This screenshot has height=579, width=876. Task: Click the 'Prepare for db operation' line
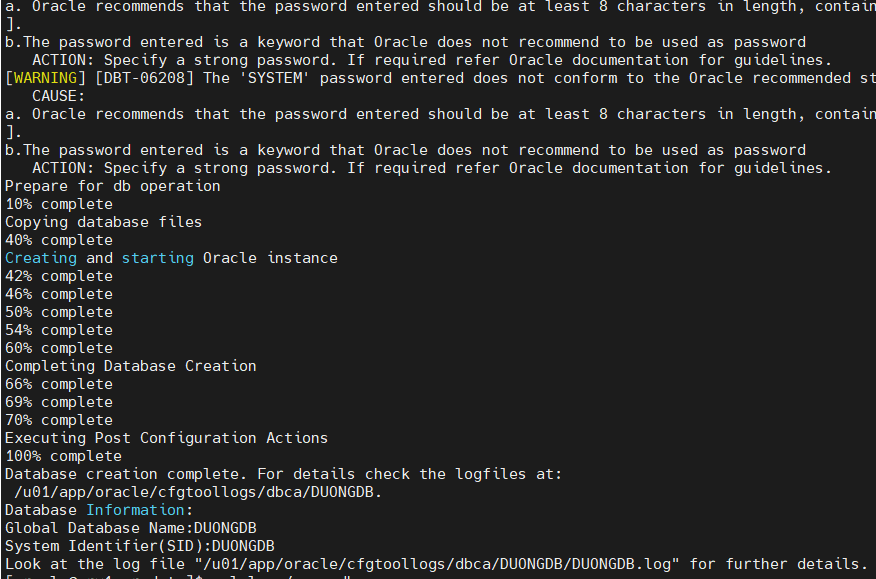pos(113,186)
